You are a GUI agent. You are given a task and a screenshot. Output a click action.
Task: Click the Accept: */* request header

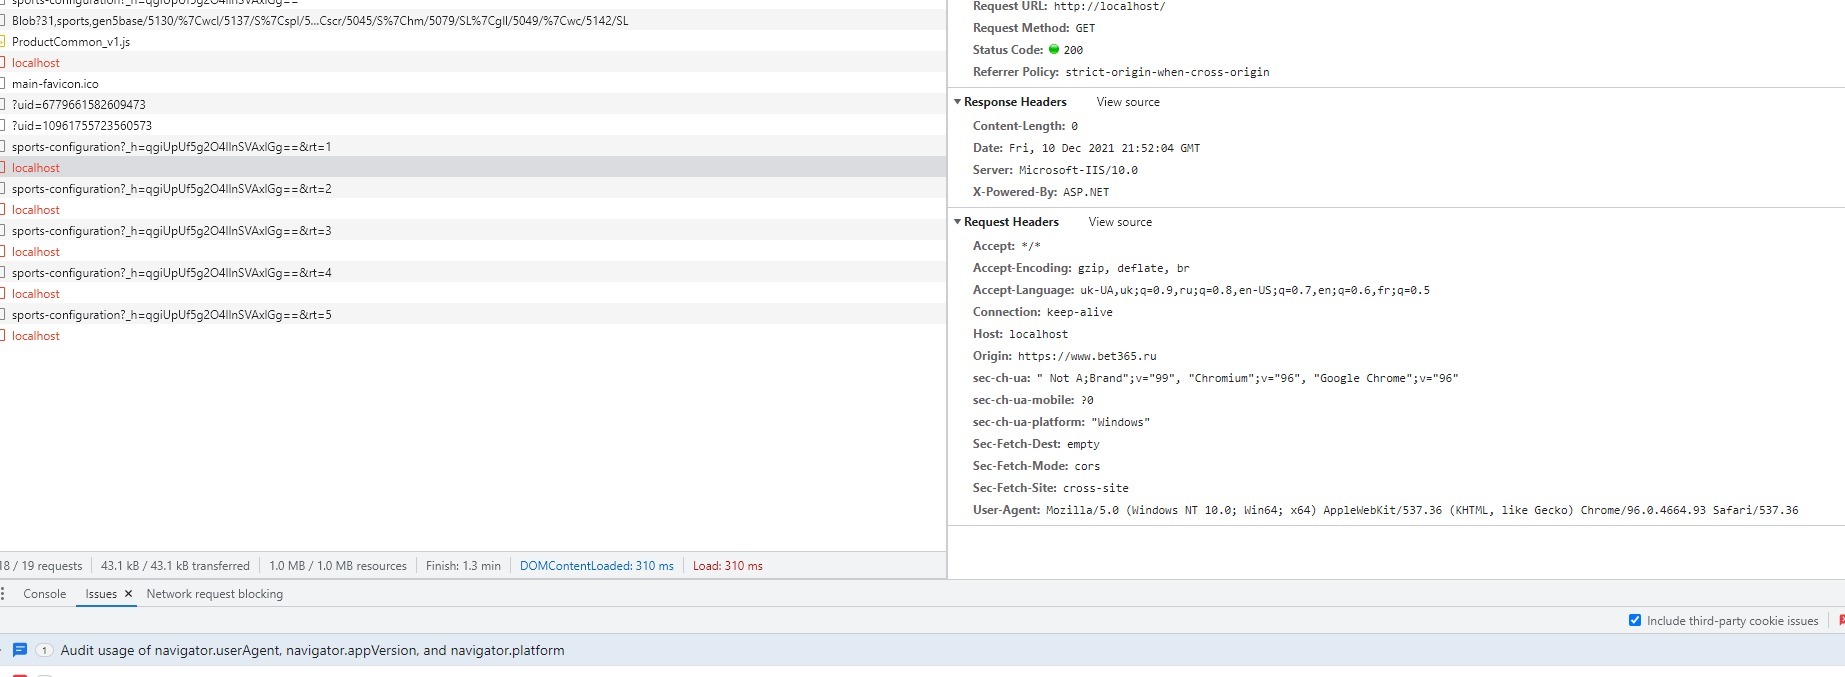point(1007,246)
